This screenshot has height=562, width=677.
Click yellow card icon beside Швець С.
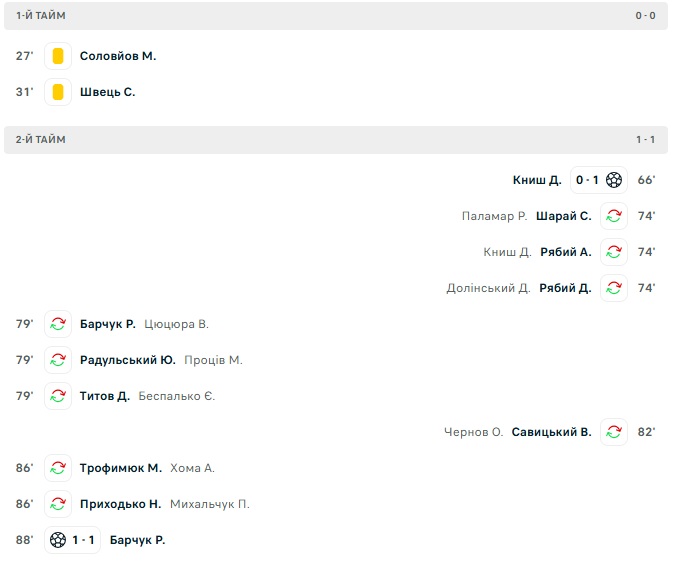coord(58,92)
